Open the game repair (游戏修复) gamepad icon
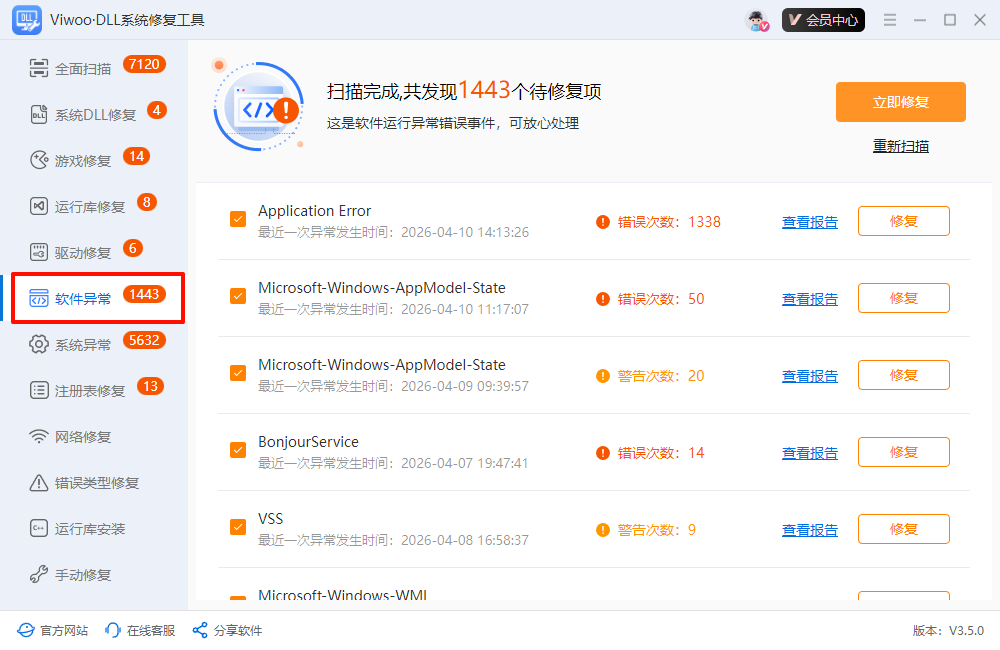This screenshot has width=1000, height=650. pyautogui.click(x=39, y=160)
